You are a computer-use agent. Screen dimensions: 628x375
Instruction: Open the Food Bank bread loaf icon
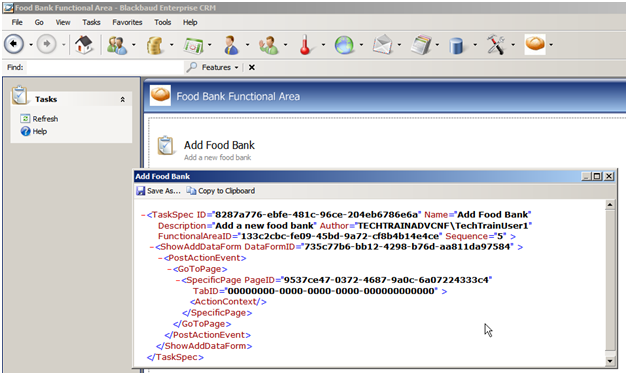coord(535,44)
